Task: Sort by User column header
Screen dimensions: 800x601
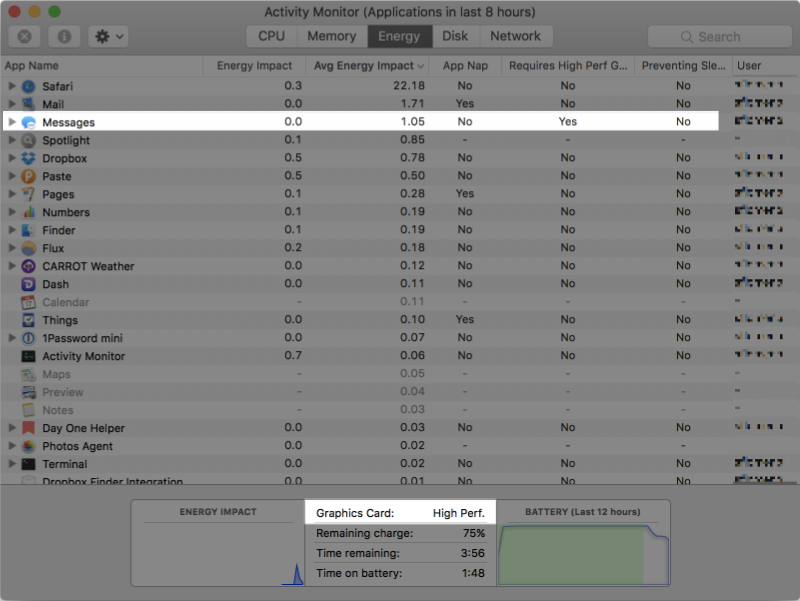Action: 765,66
